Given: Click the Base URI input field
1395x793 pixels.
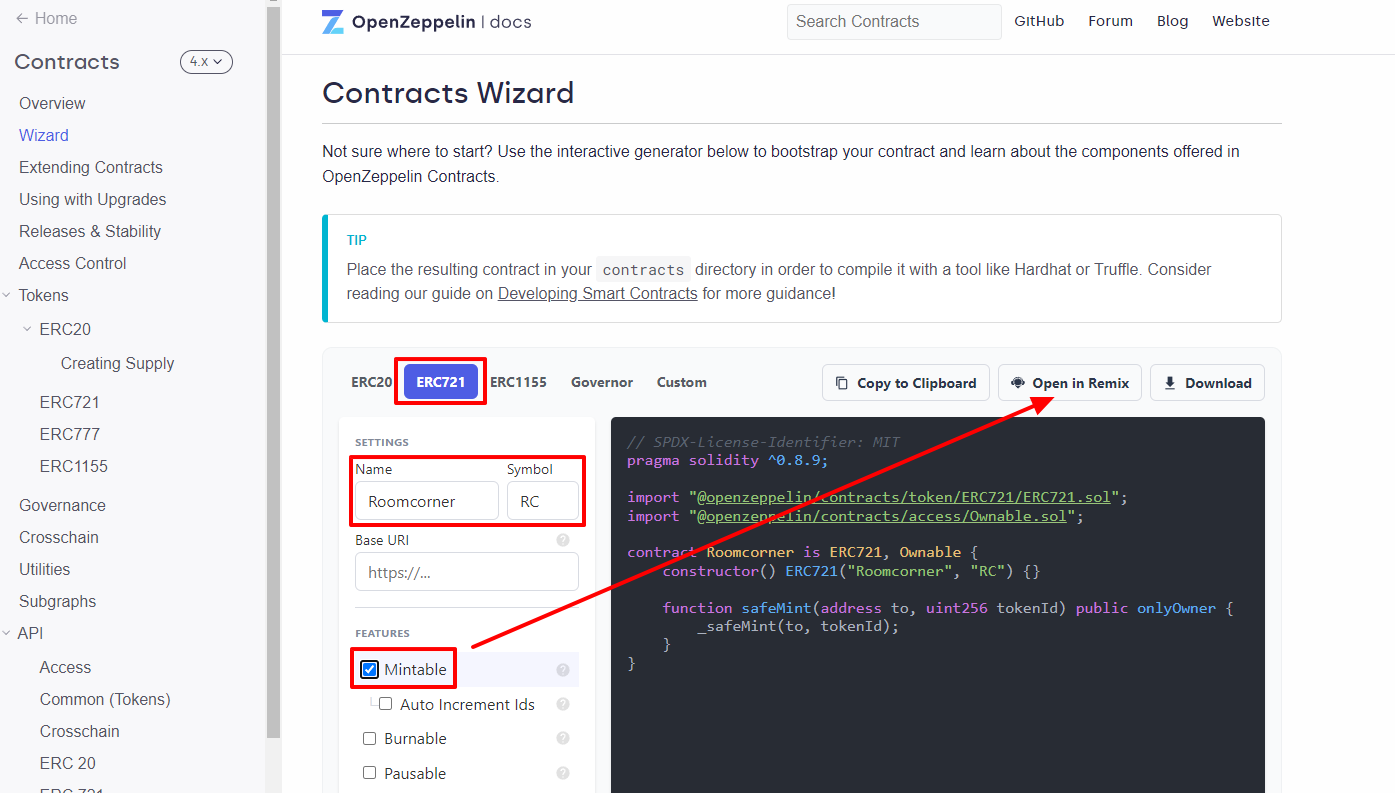Looking at the screenshot, I should coord(467,572).
